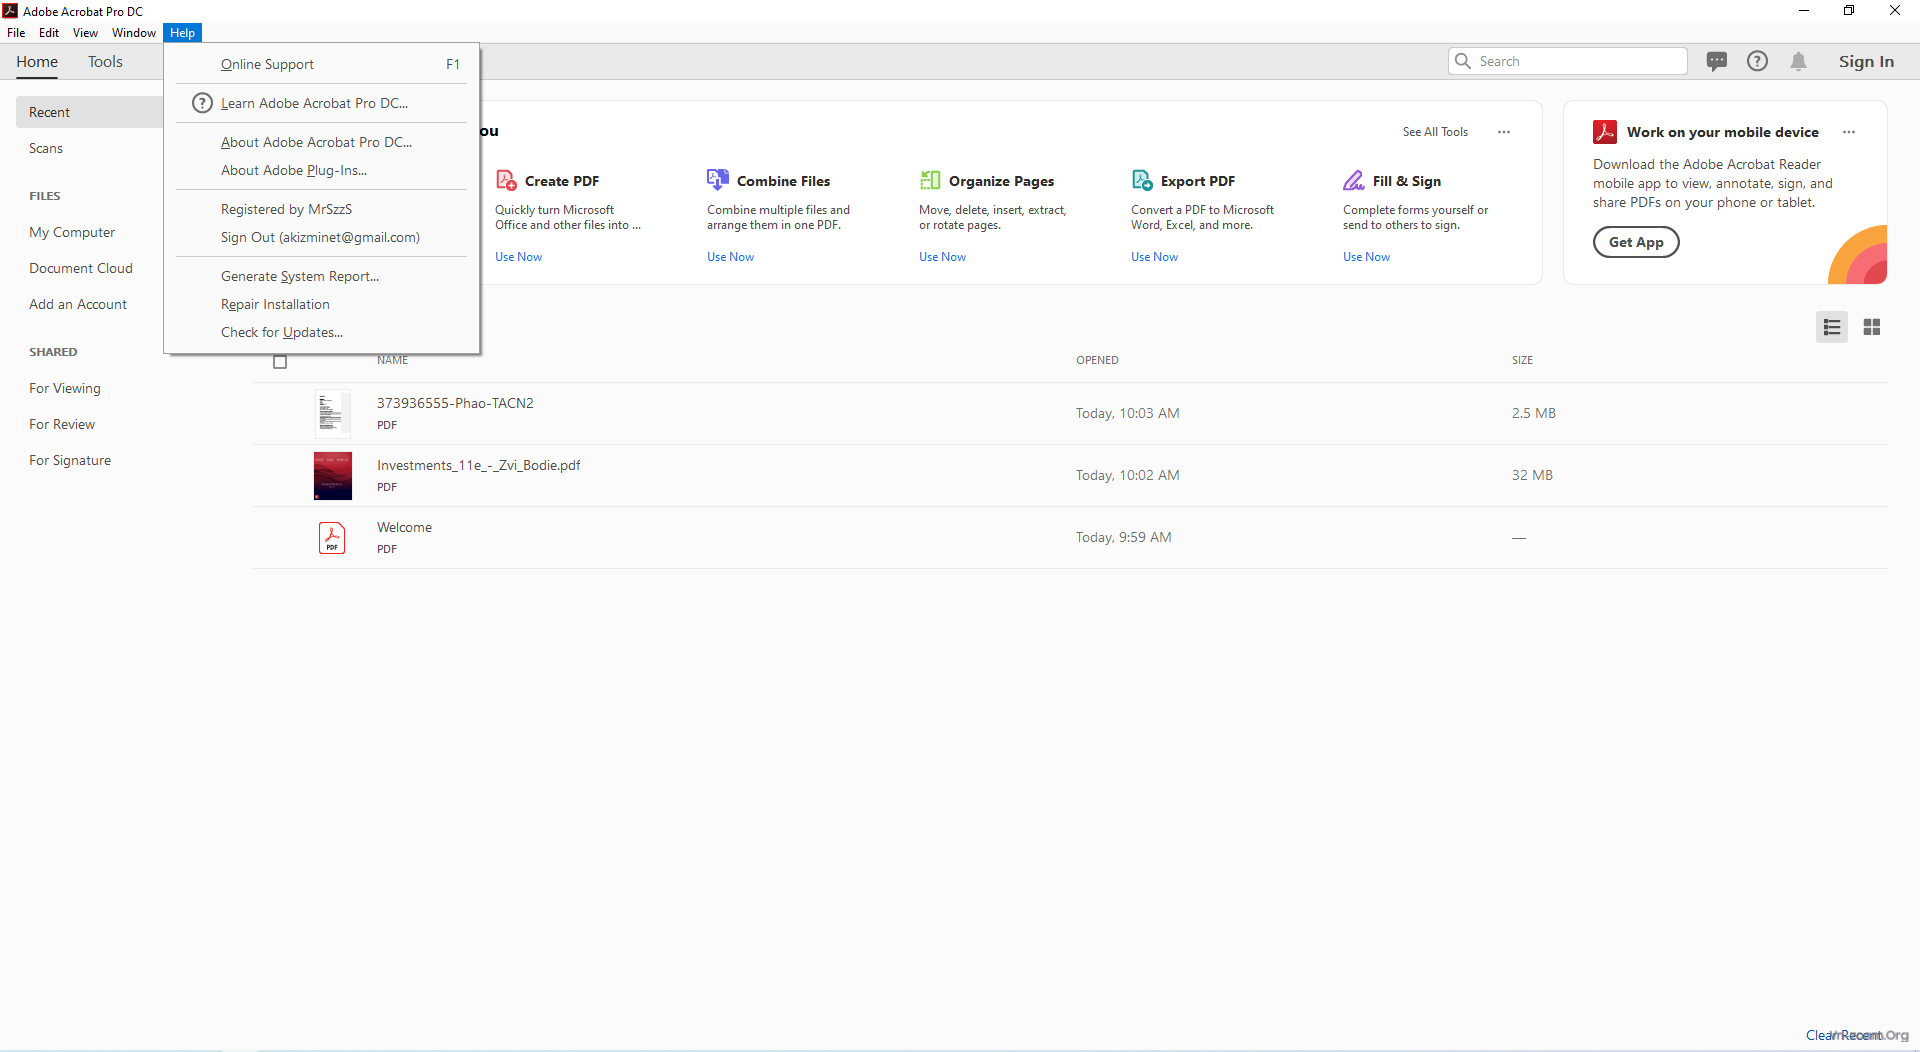1920x1052 pixels.
Task: Select Investments_11e_-_Zvi_Bodie.pdf file name
Action: coord(478,465)
